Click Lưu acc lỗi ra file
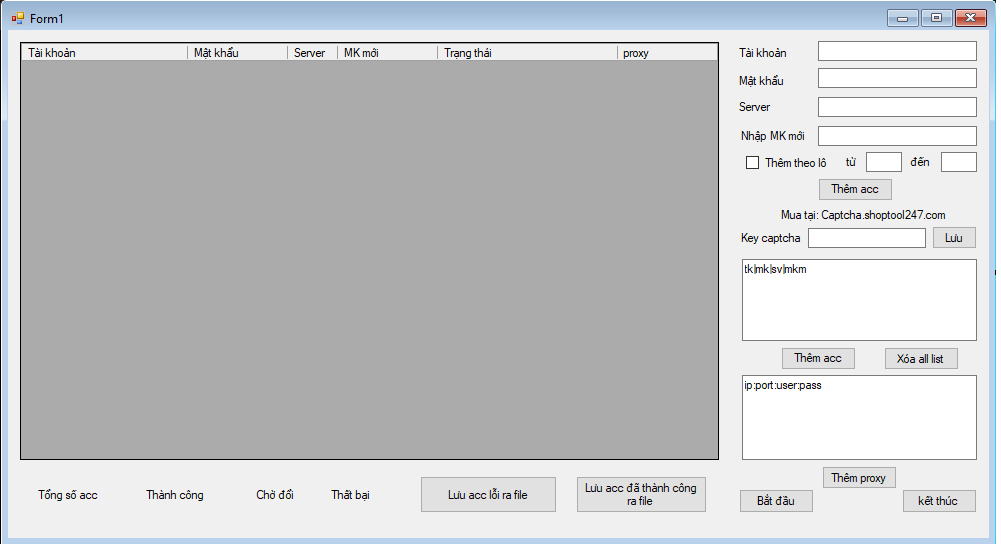 488,494
